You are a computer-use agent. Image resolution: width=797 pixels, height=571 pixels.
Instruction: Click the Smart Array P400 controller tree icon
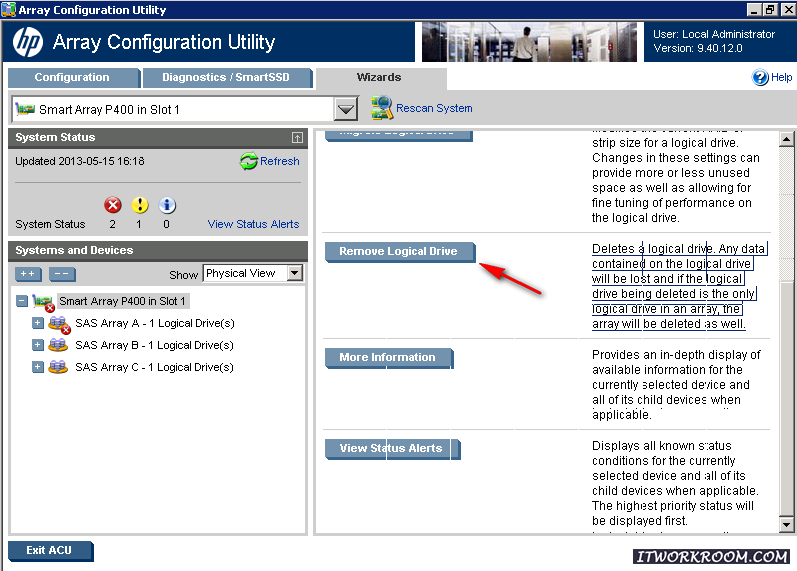coord(43,302)
